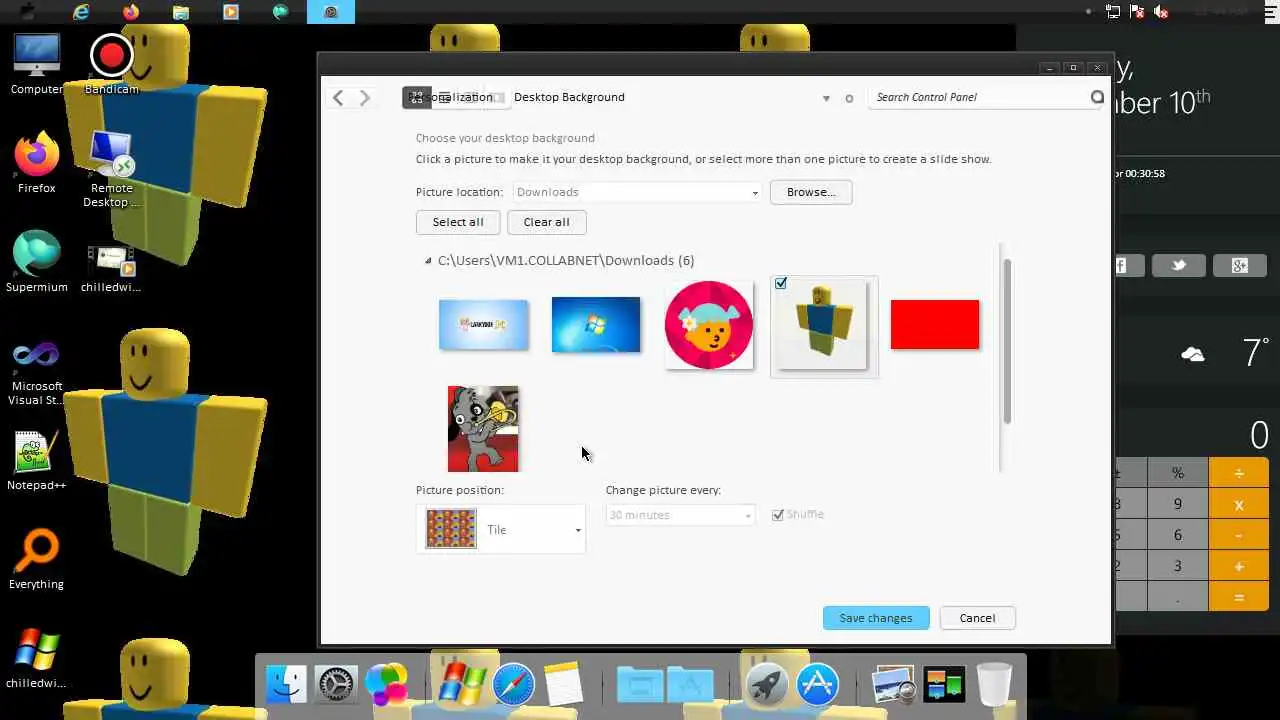
Task: Click the media player icon in top taskbar
Action: tap(231, 12)
